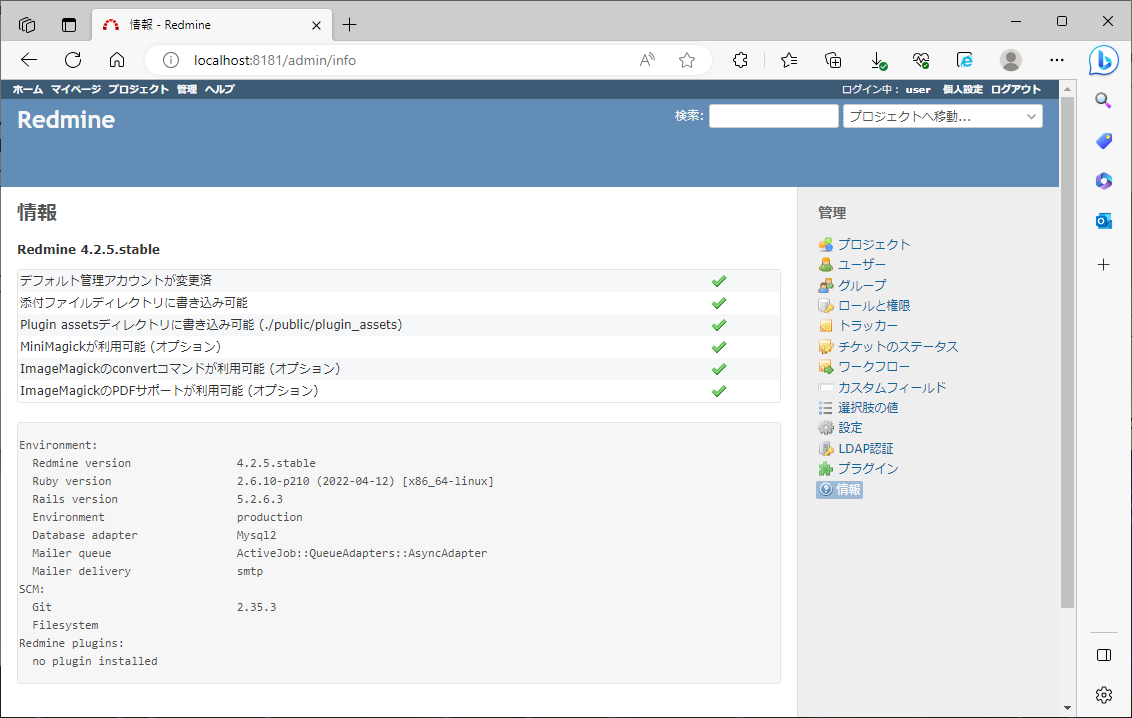Open LDAP認証 in admin sidebar

pos(866,448)
